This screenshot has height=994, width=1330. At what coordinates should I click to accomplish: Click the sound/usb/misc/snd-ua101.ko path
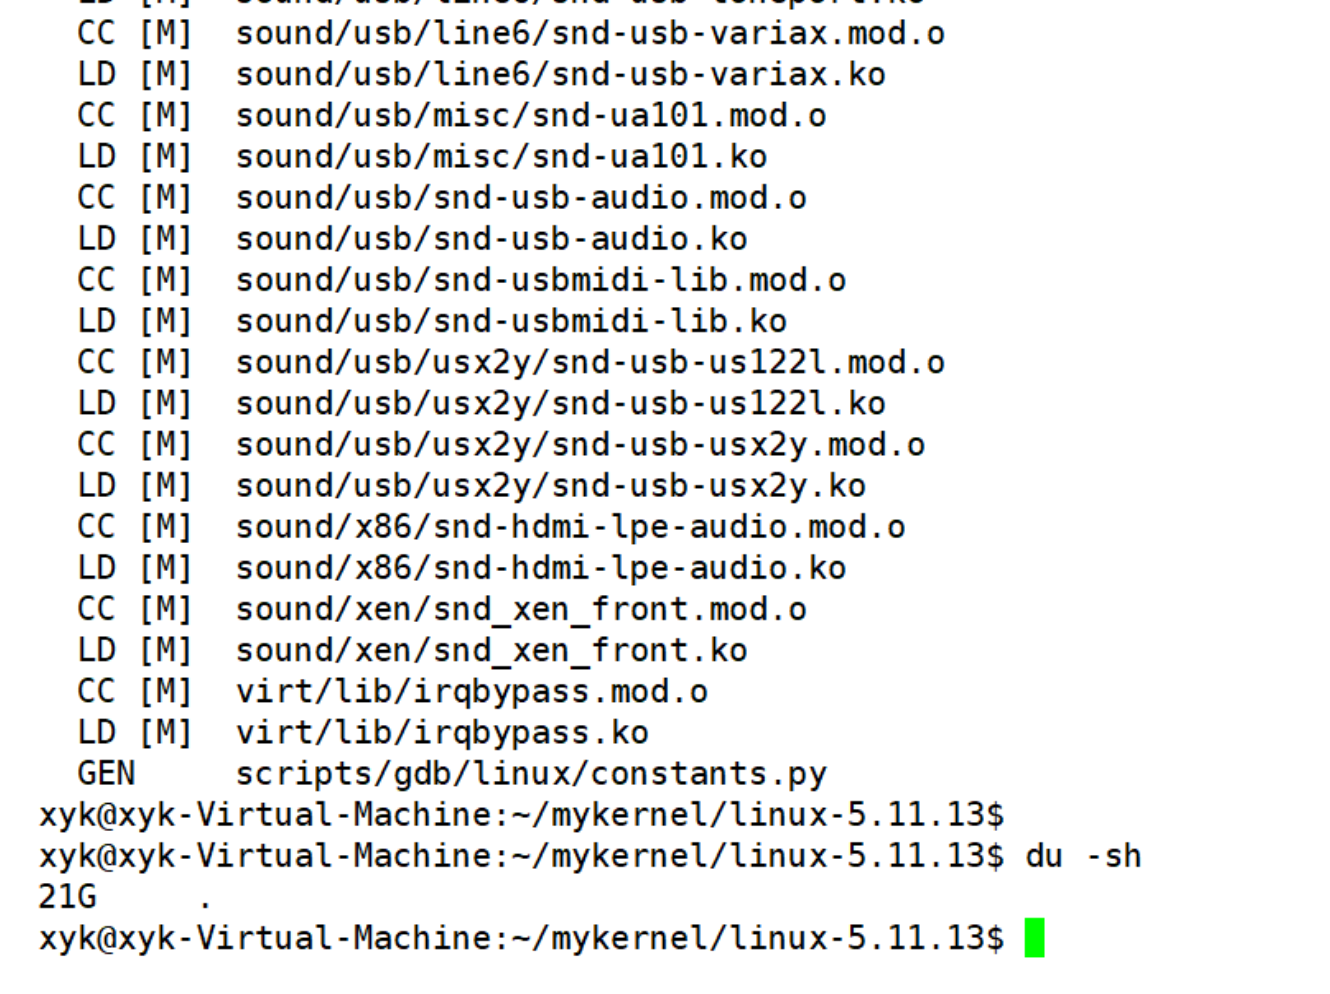tap(501, 157)
